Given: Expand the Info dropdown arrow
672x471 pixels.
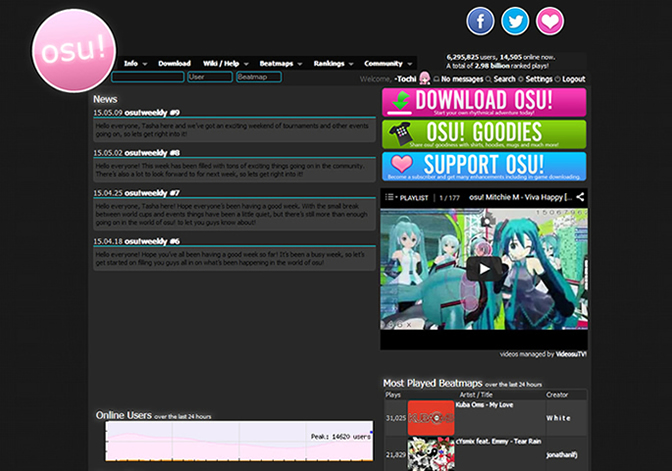Looking at the screenshot, I should click(x=145, y=64).
